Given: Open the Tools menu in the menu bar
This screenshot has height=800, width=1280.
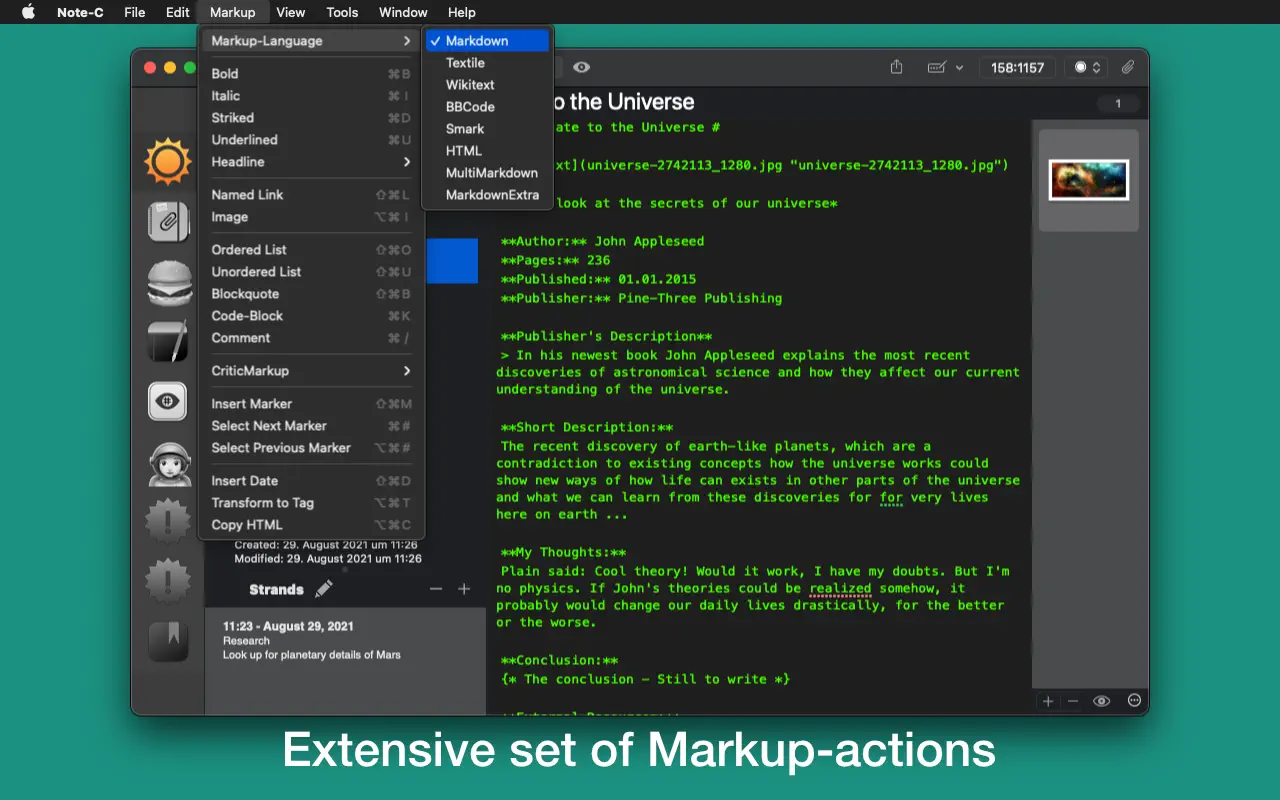Looking at the screenshot, I should click(342, 12).
